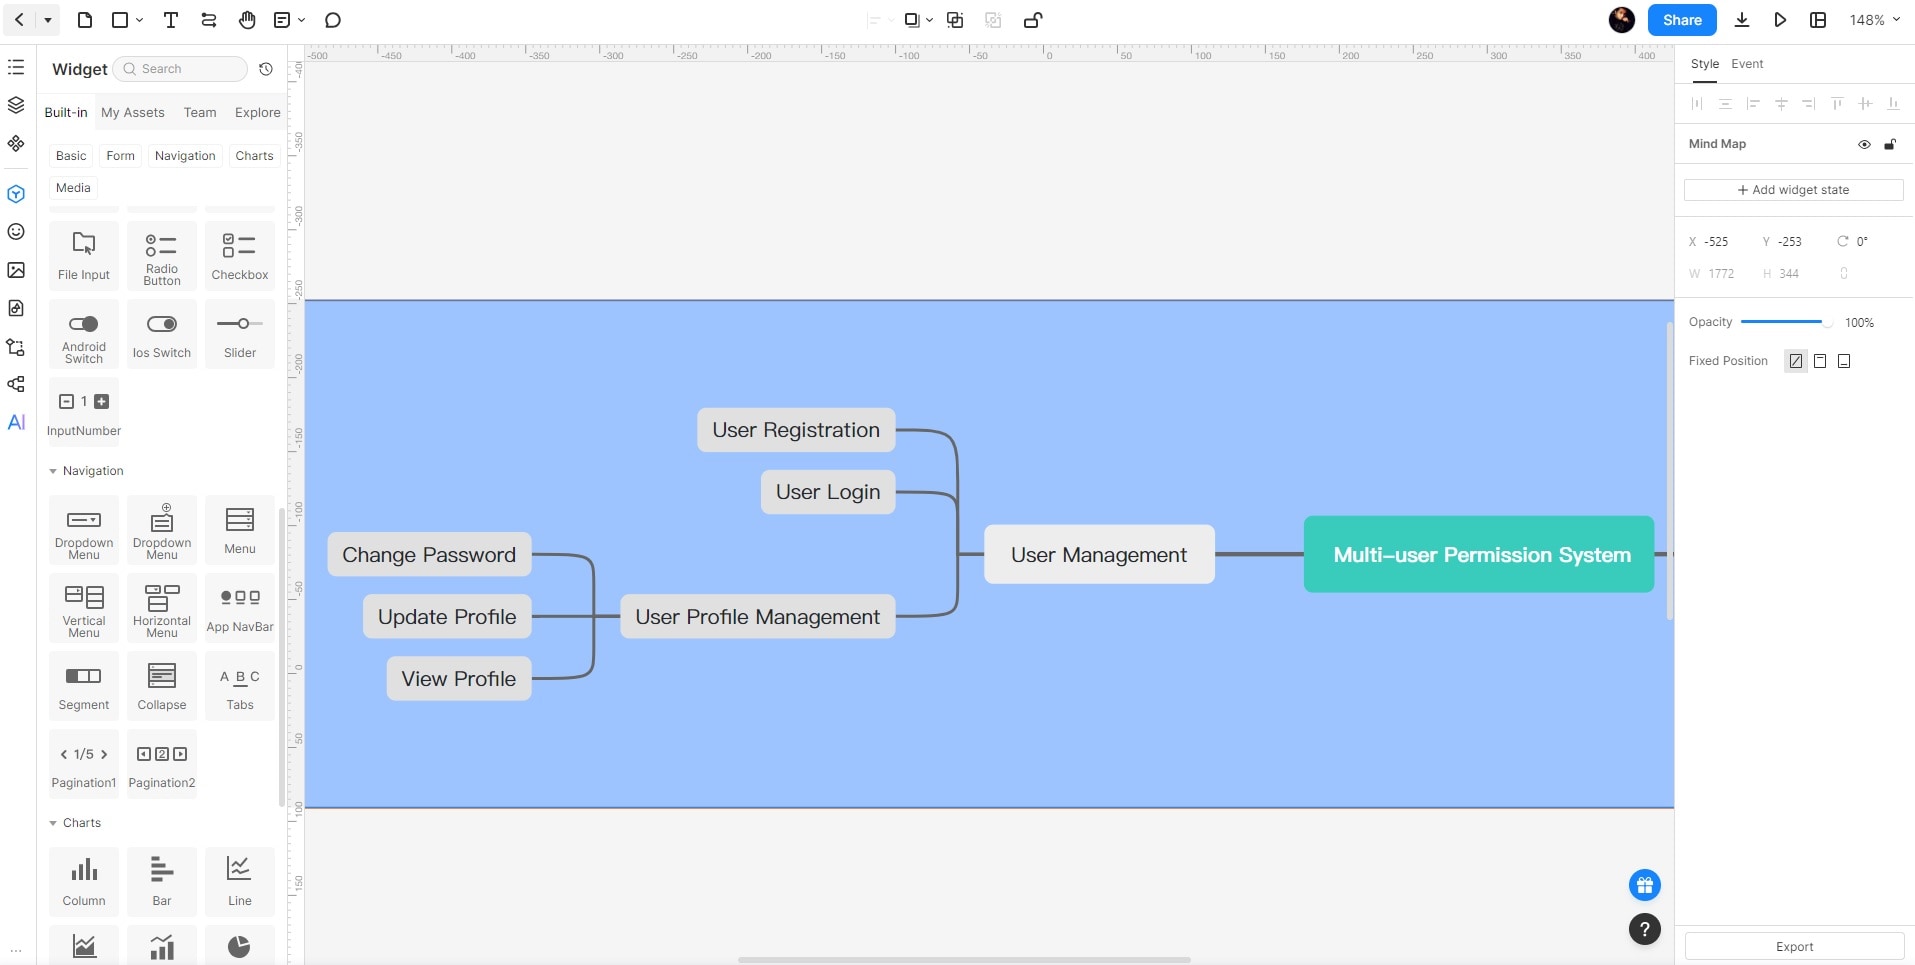Add the File Input widget

[84, 256]
